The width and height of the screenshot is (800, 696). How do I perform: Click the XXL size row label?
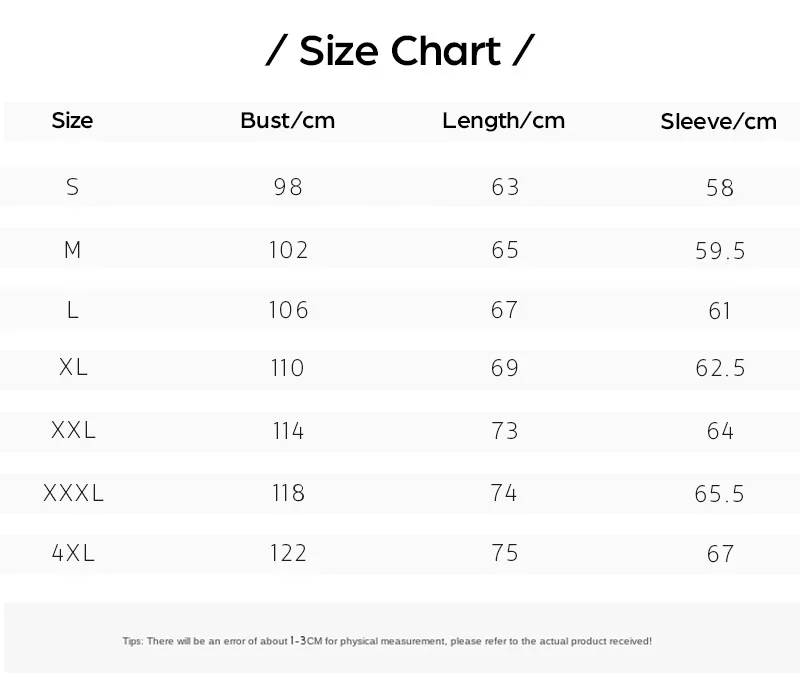(x=73, y=431)
